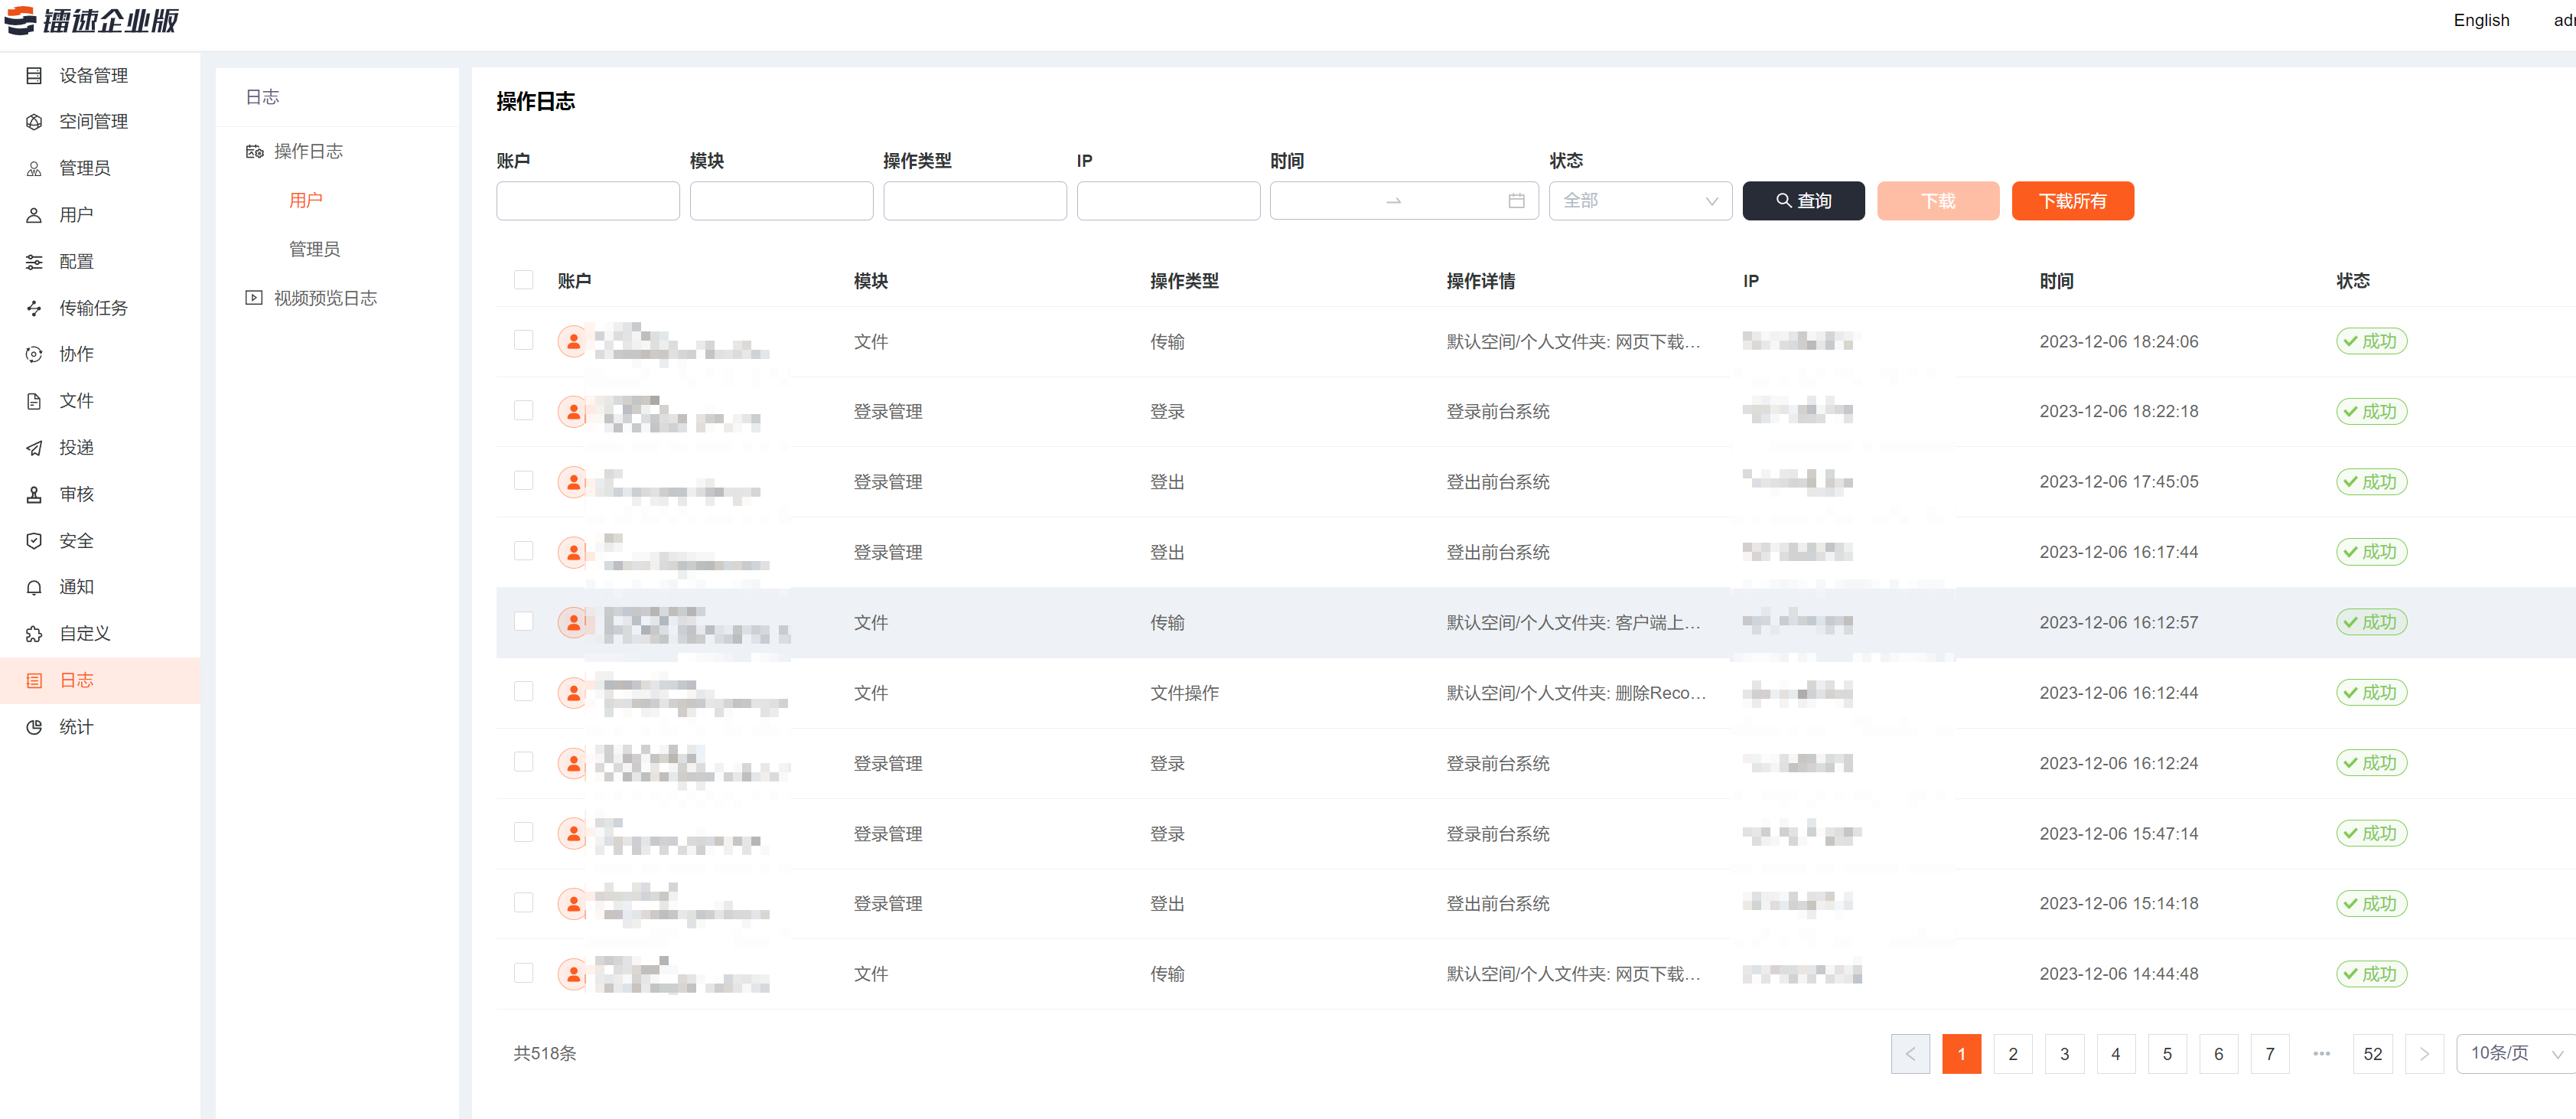Screen dimensions: 2576x1119
Task: Toggle the select-all header checkbox
Action: click(x=523, y=280)
